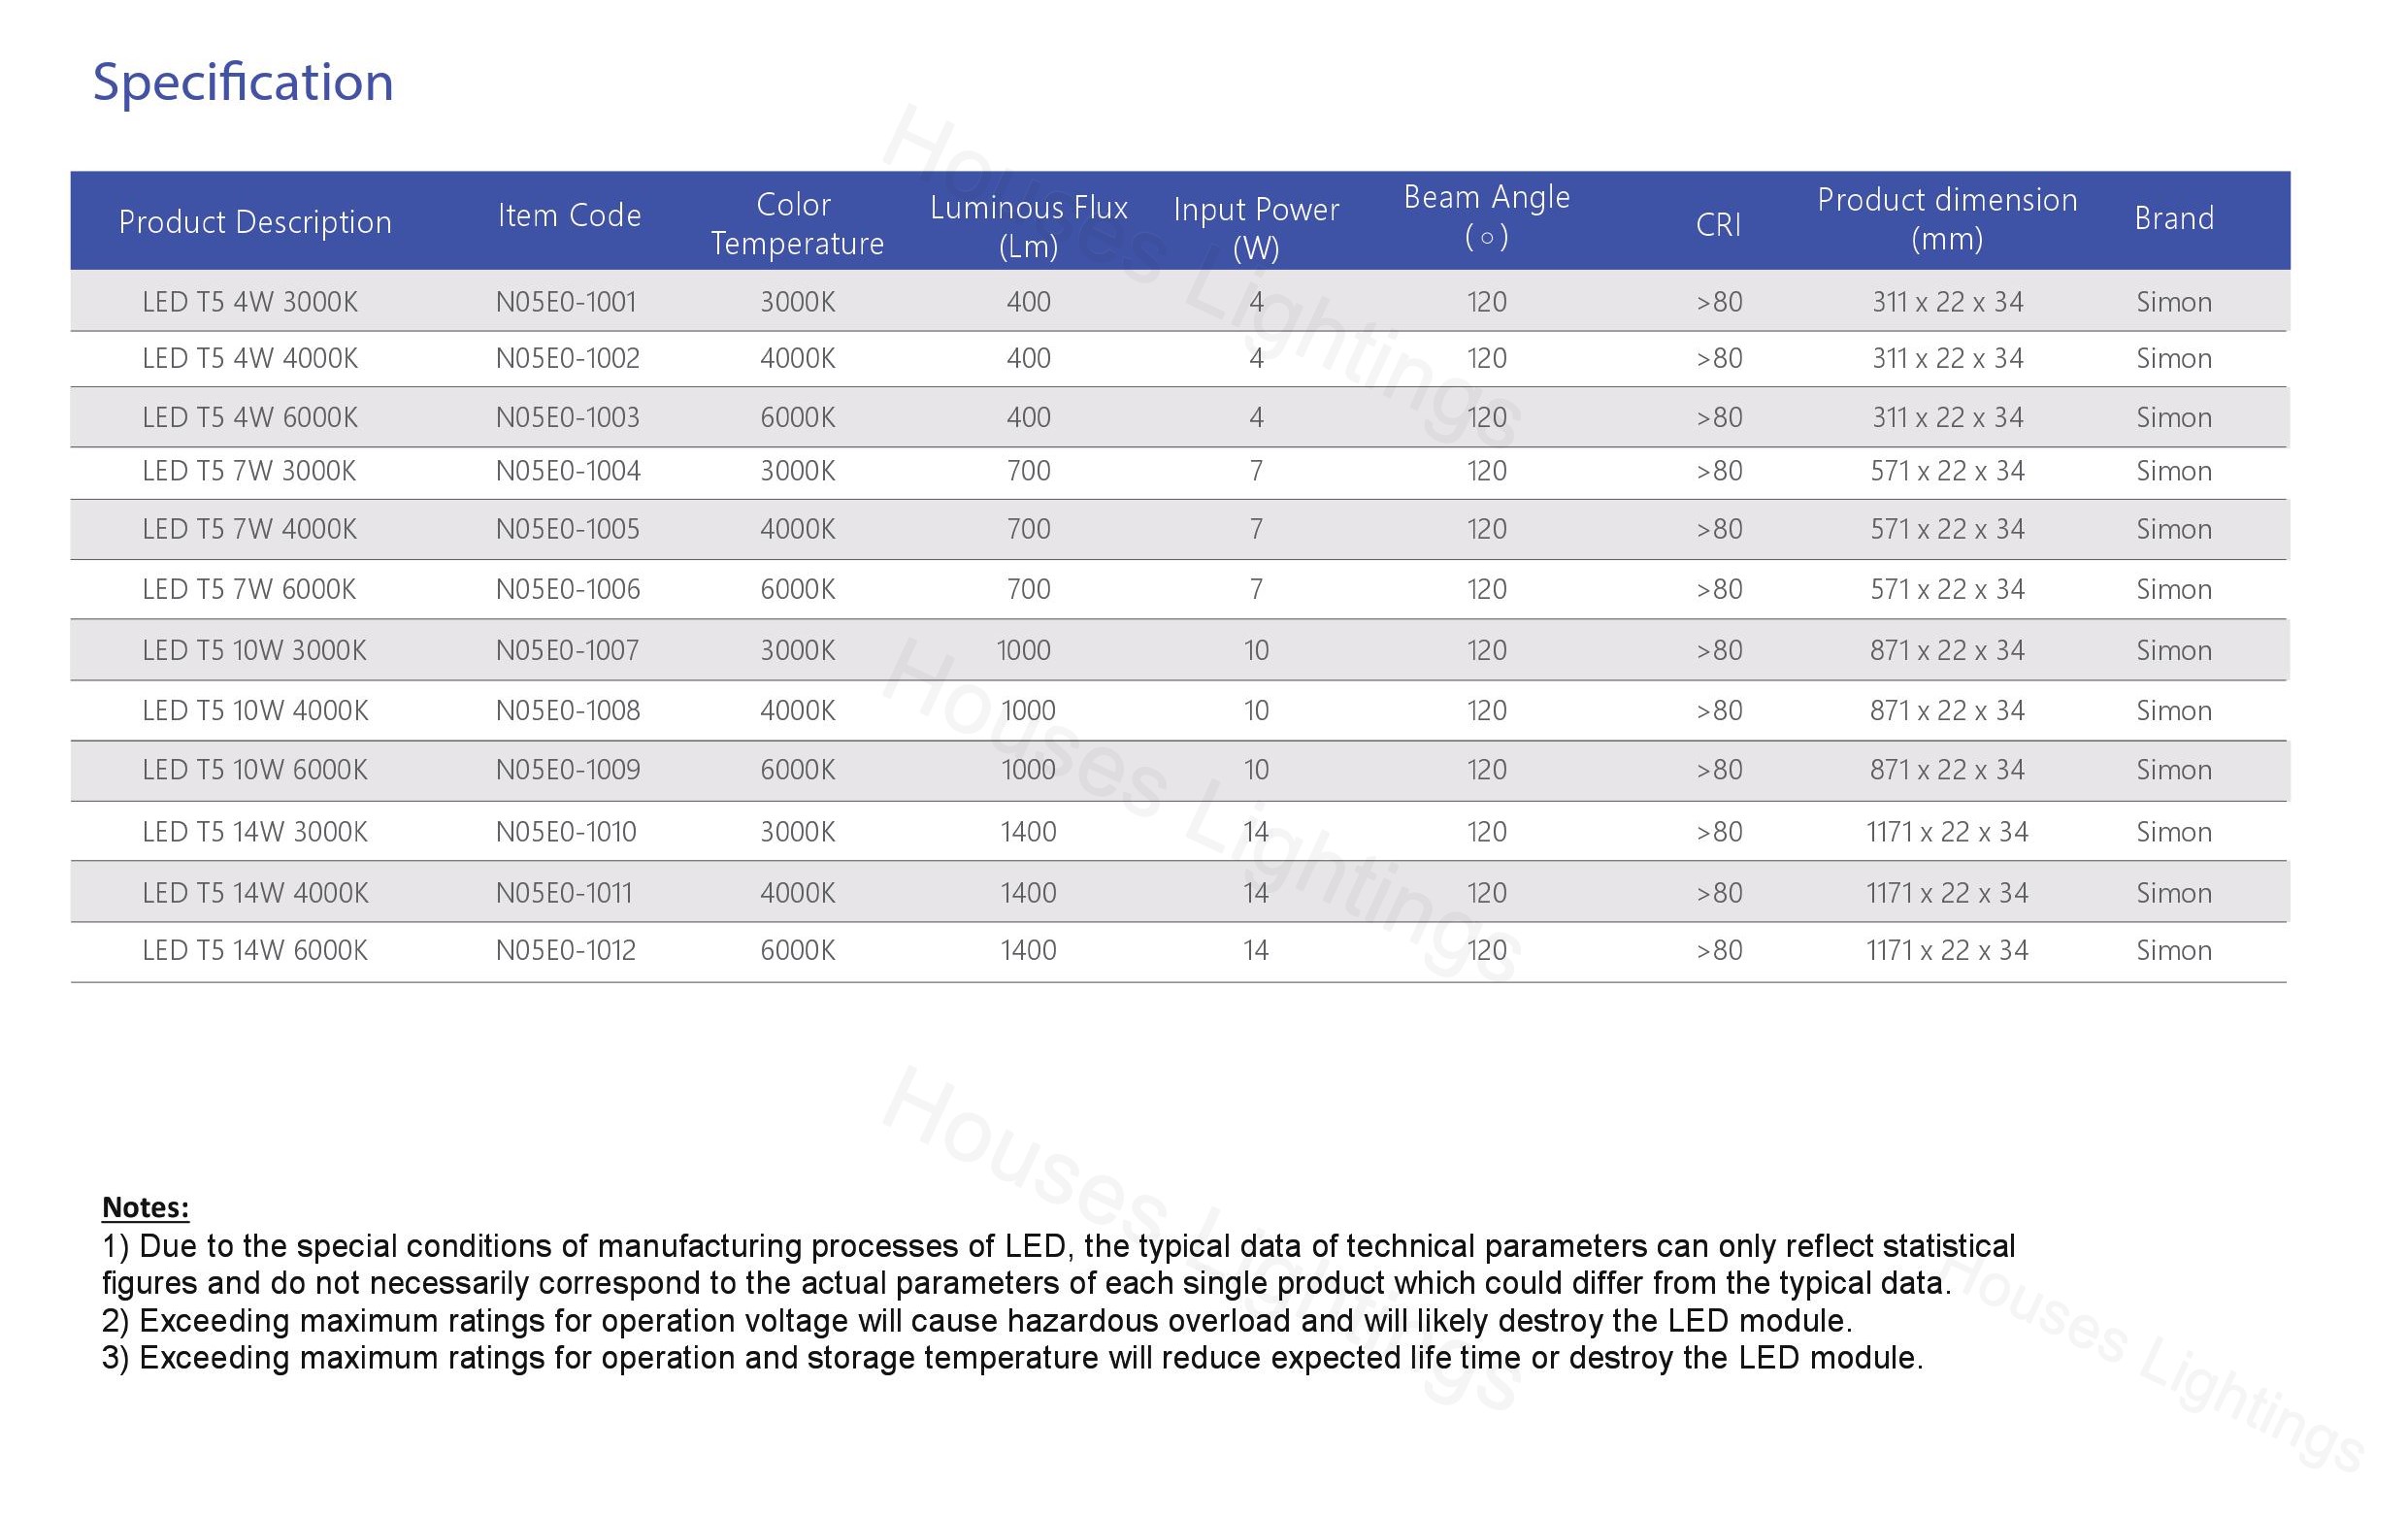Click CRI >80 in N05E0-1002 row
Viewport: 2408px width, 1517px height.
tap(1719, 358)
